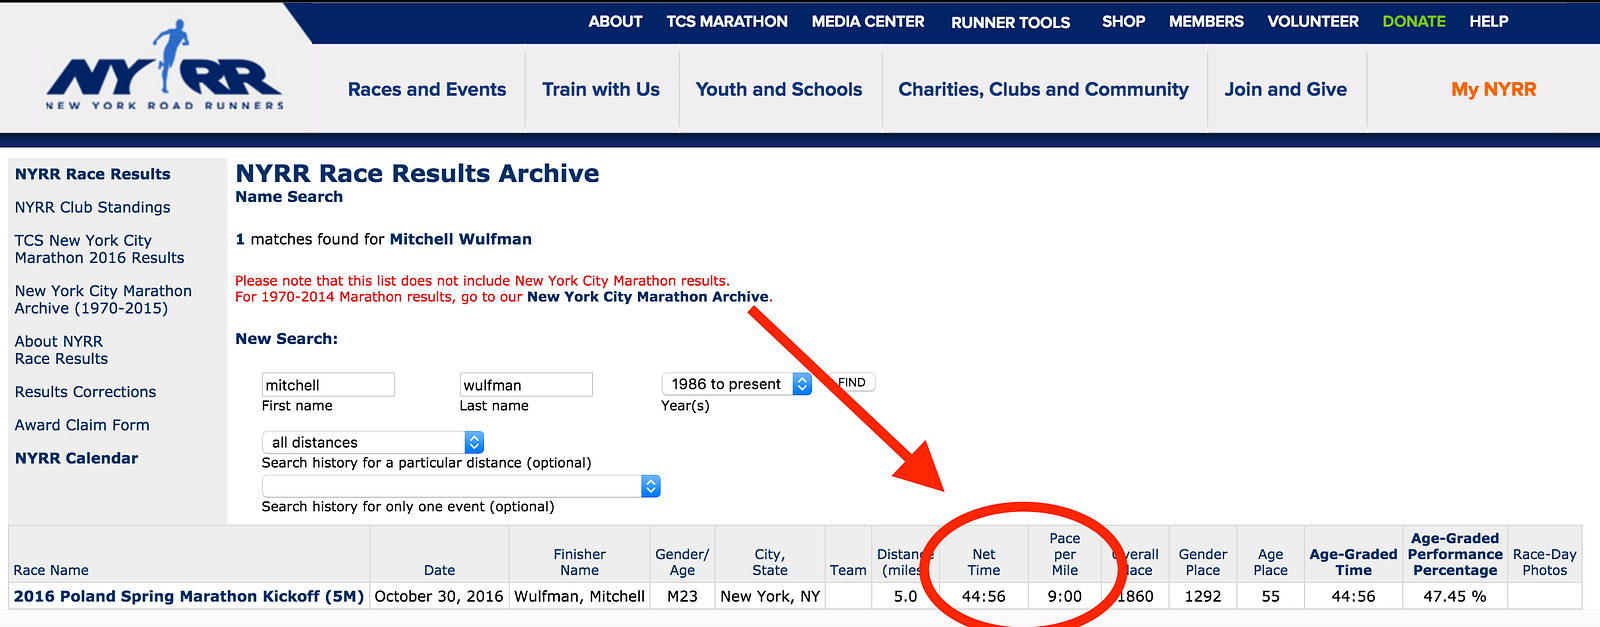Click the New York, NY cell
This screenshot has height=627, width=1600.
770,596
